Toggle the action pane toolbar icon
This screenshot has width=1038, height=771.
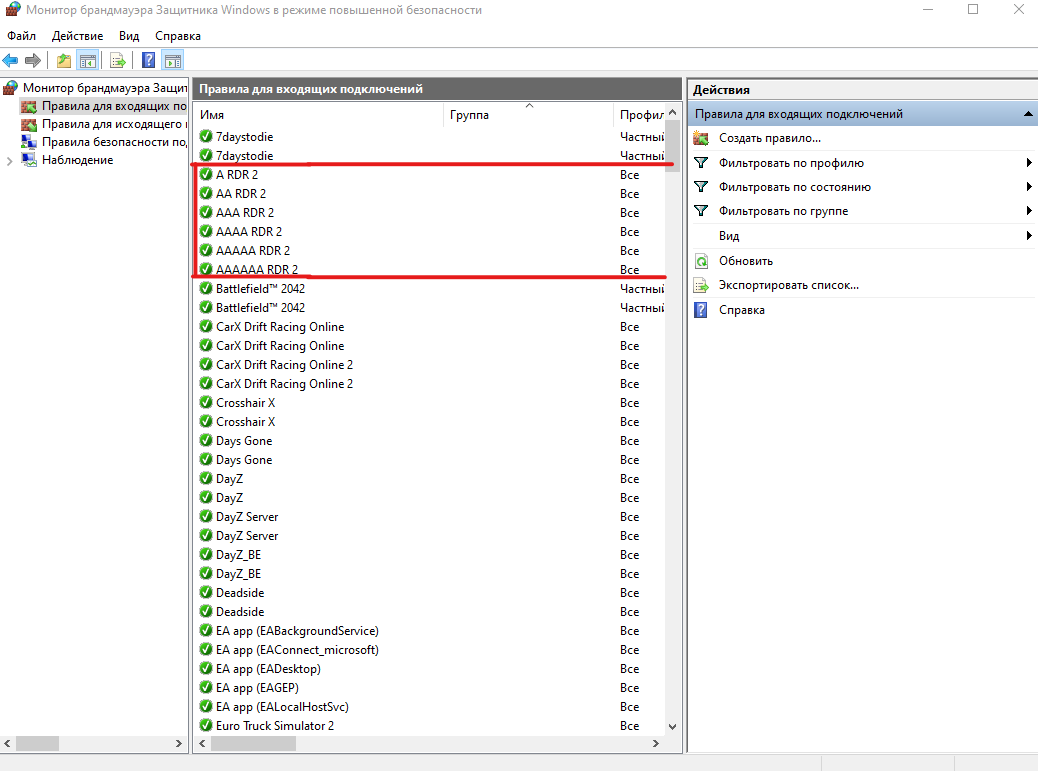tap(173, 61)
